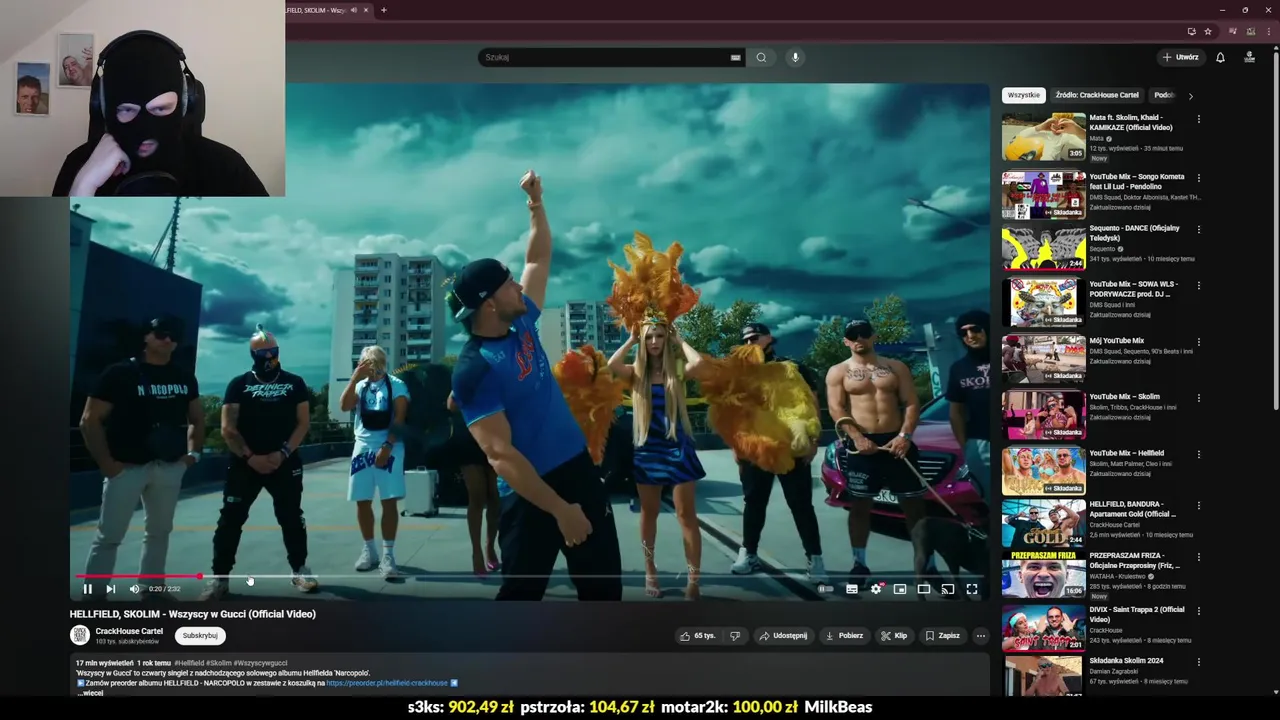
Task: Bookmark page with star icon
Action: tap(1207, 32)
